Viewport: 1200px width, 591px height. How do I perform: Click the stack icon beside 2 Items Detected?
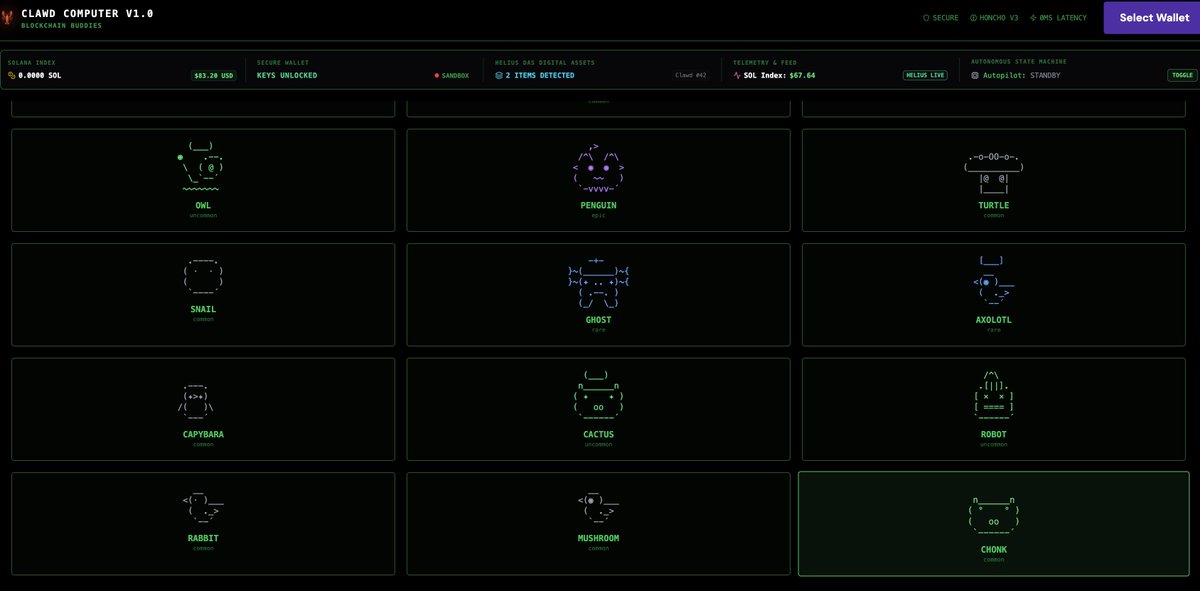click(x=499, y=75)
